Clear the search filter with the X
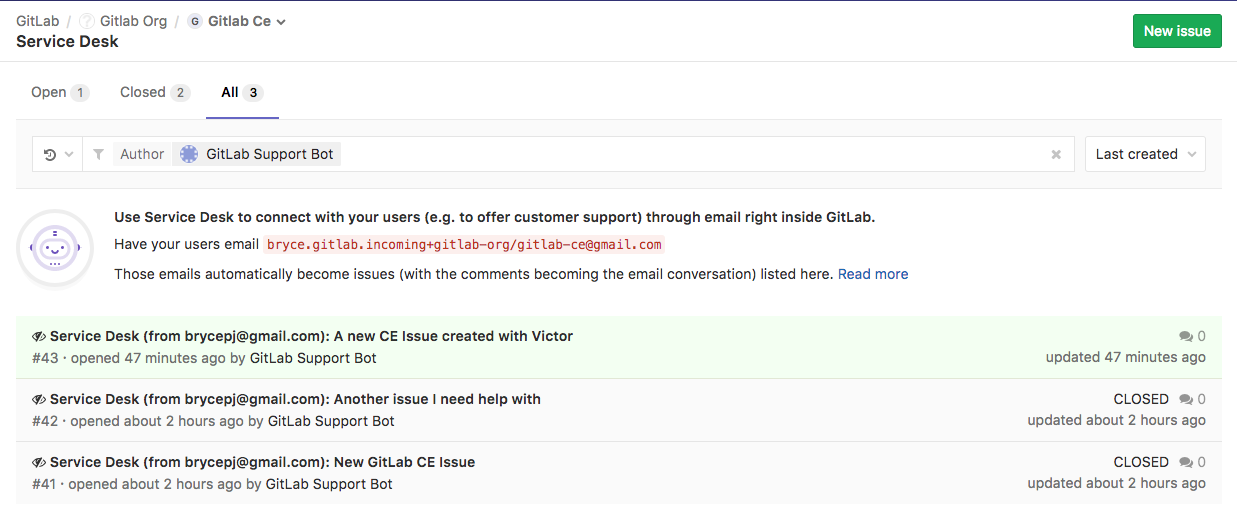This screenshot has width=1237, height=507. (1056, 155)
